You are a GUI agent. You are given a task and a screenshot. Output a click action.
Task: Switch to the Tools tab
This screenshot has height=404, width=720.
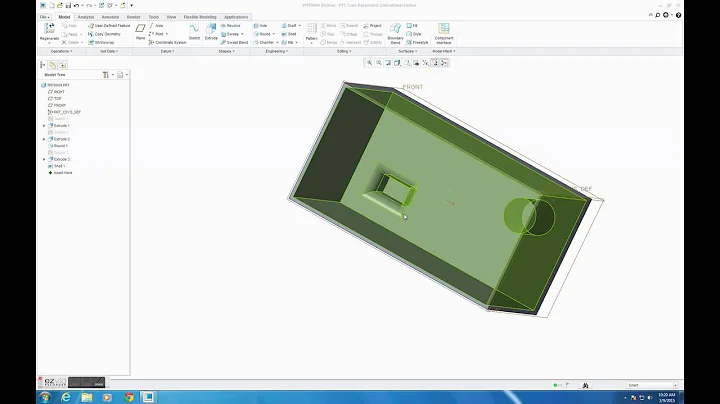pyautogui.click(x=153, y=17)
